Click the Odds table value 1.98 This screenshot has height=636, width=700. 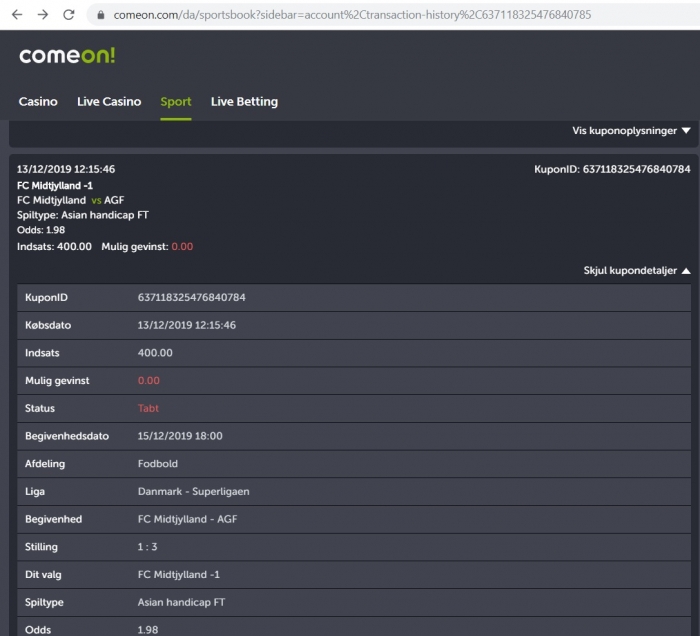pyautogui.click(x=148, y=630)
